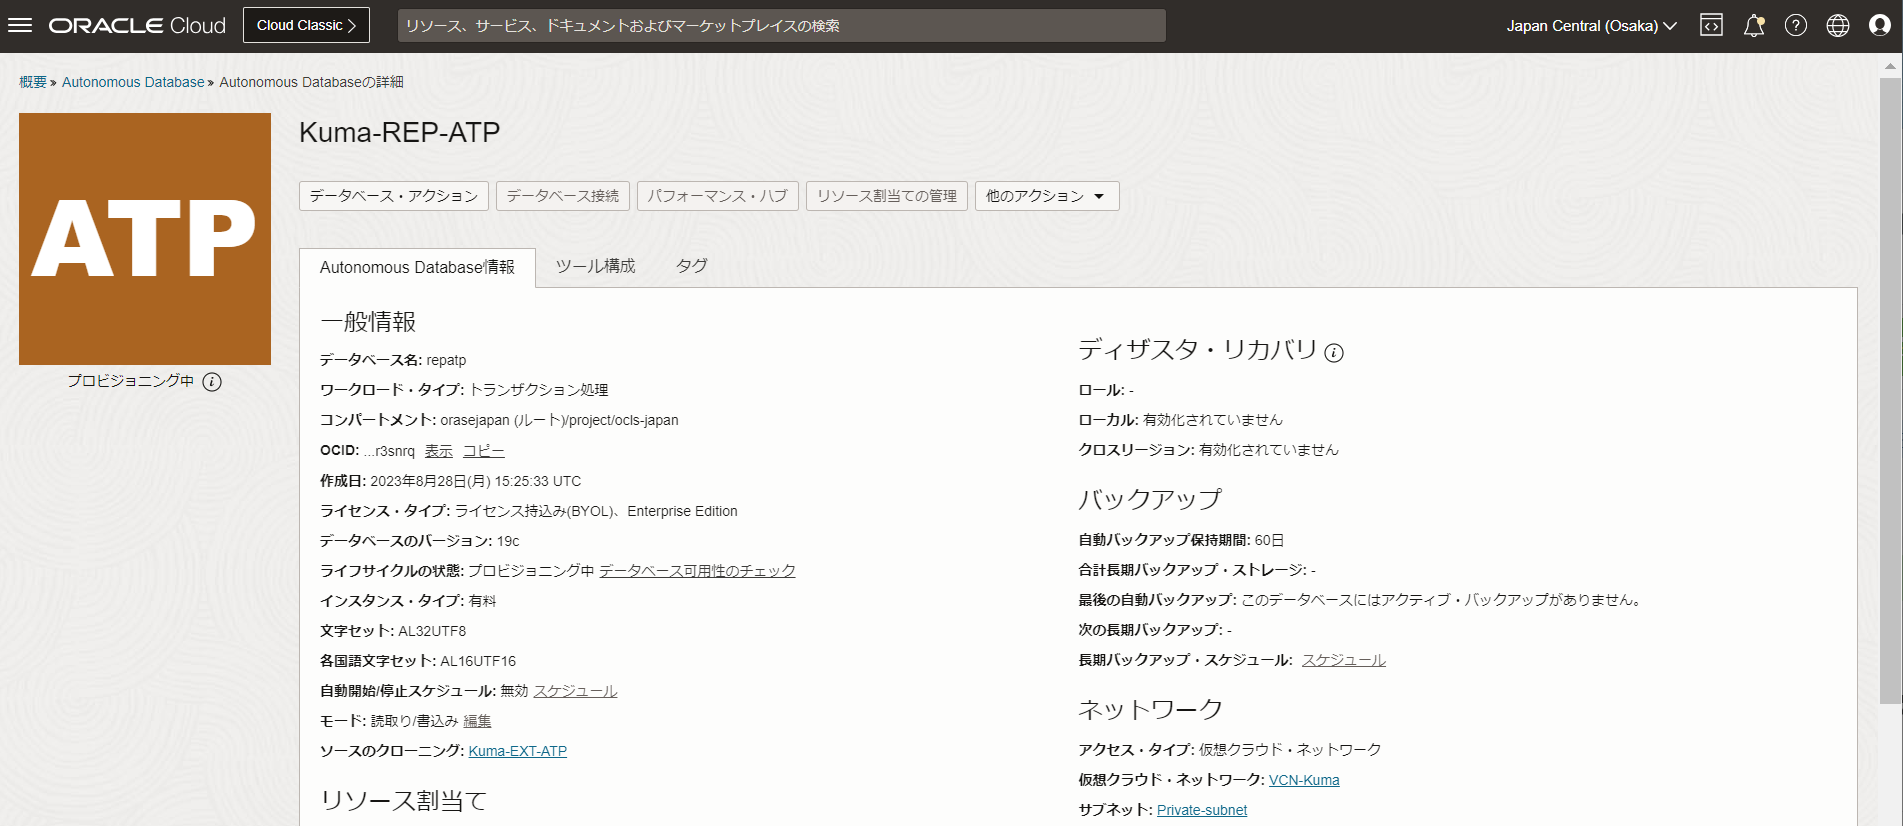Click トランザクション処理 workload type value

click(x=539, y=390)
